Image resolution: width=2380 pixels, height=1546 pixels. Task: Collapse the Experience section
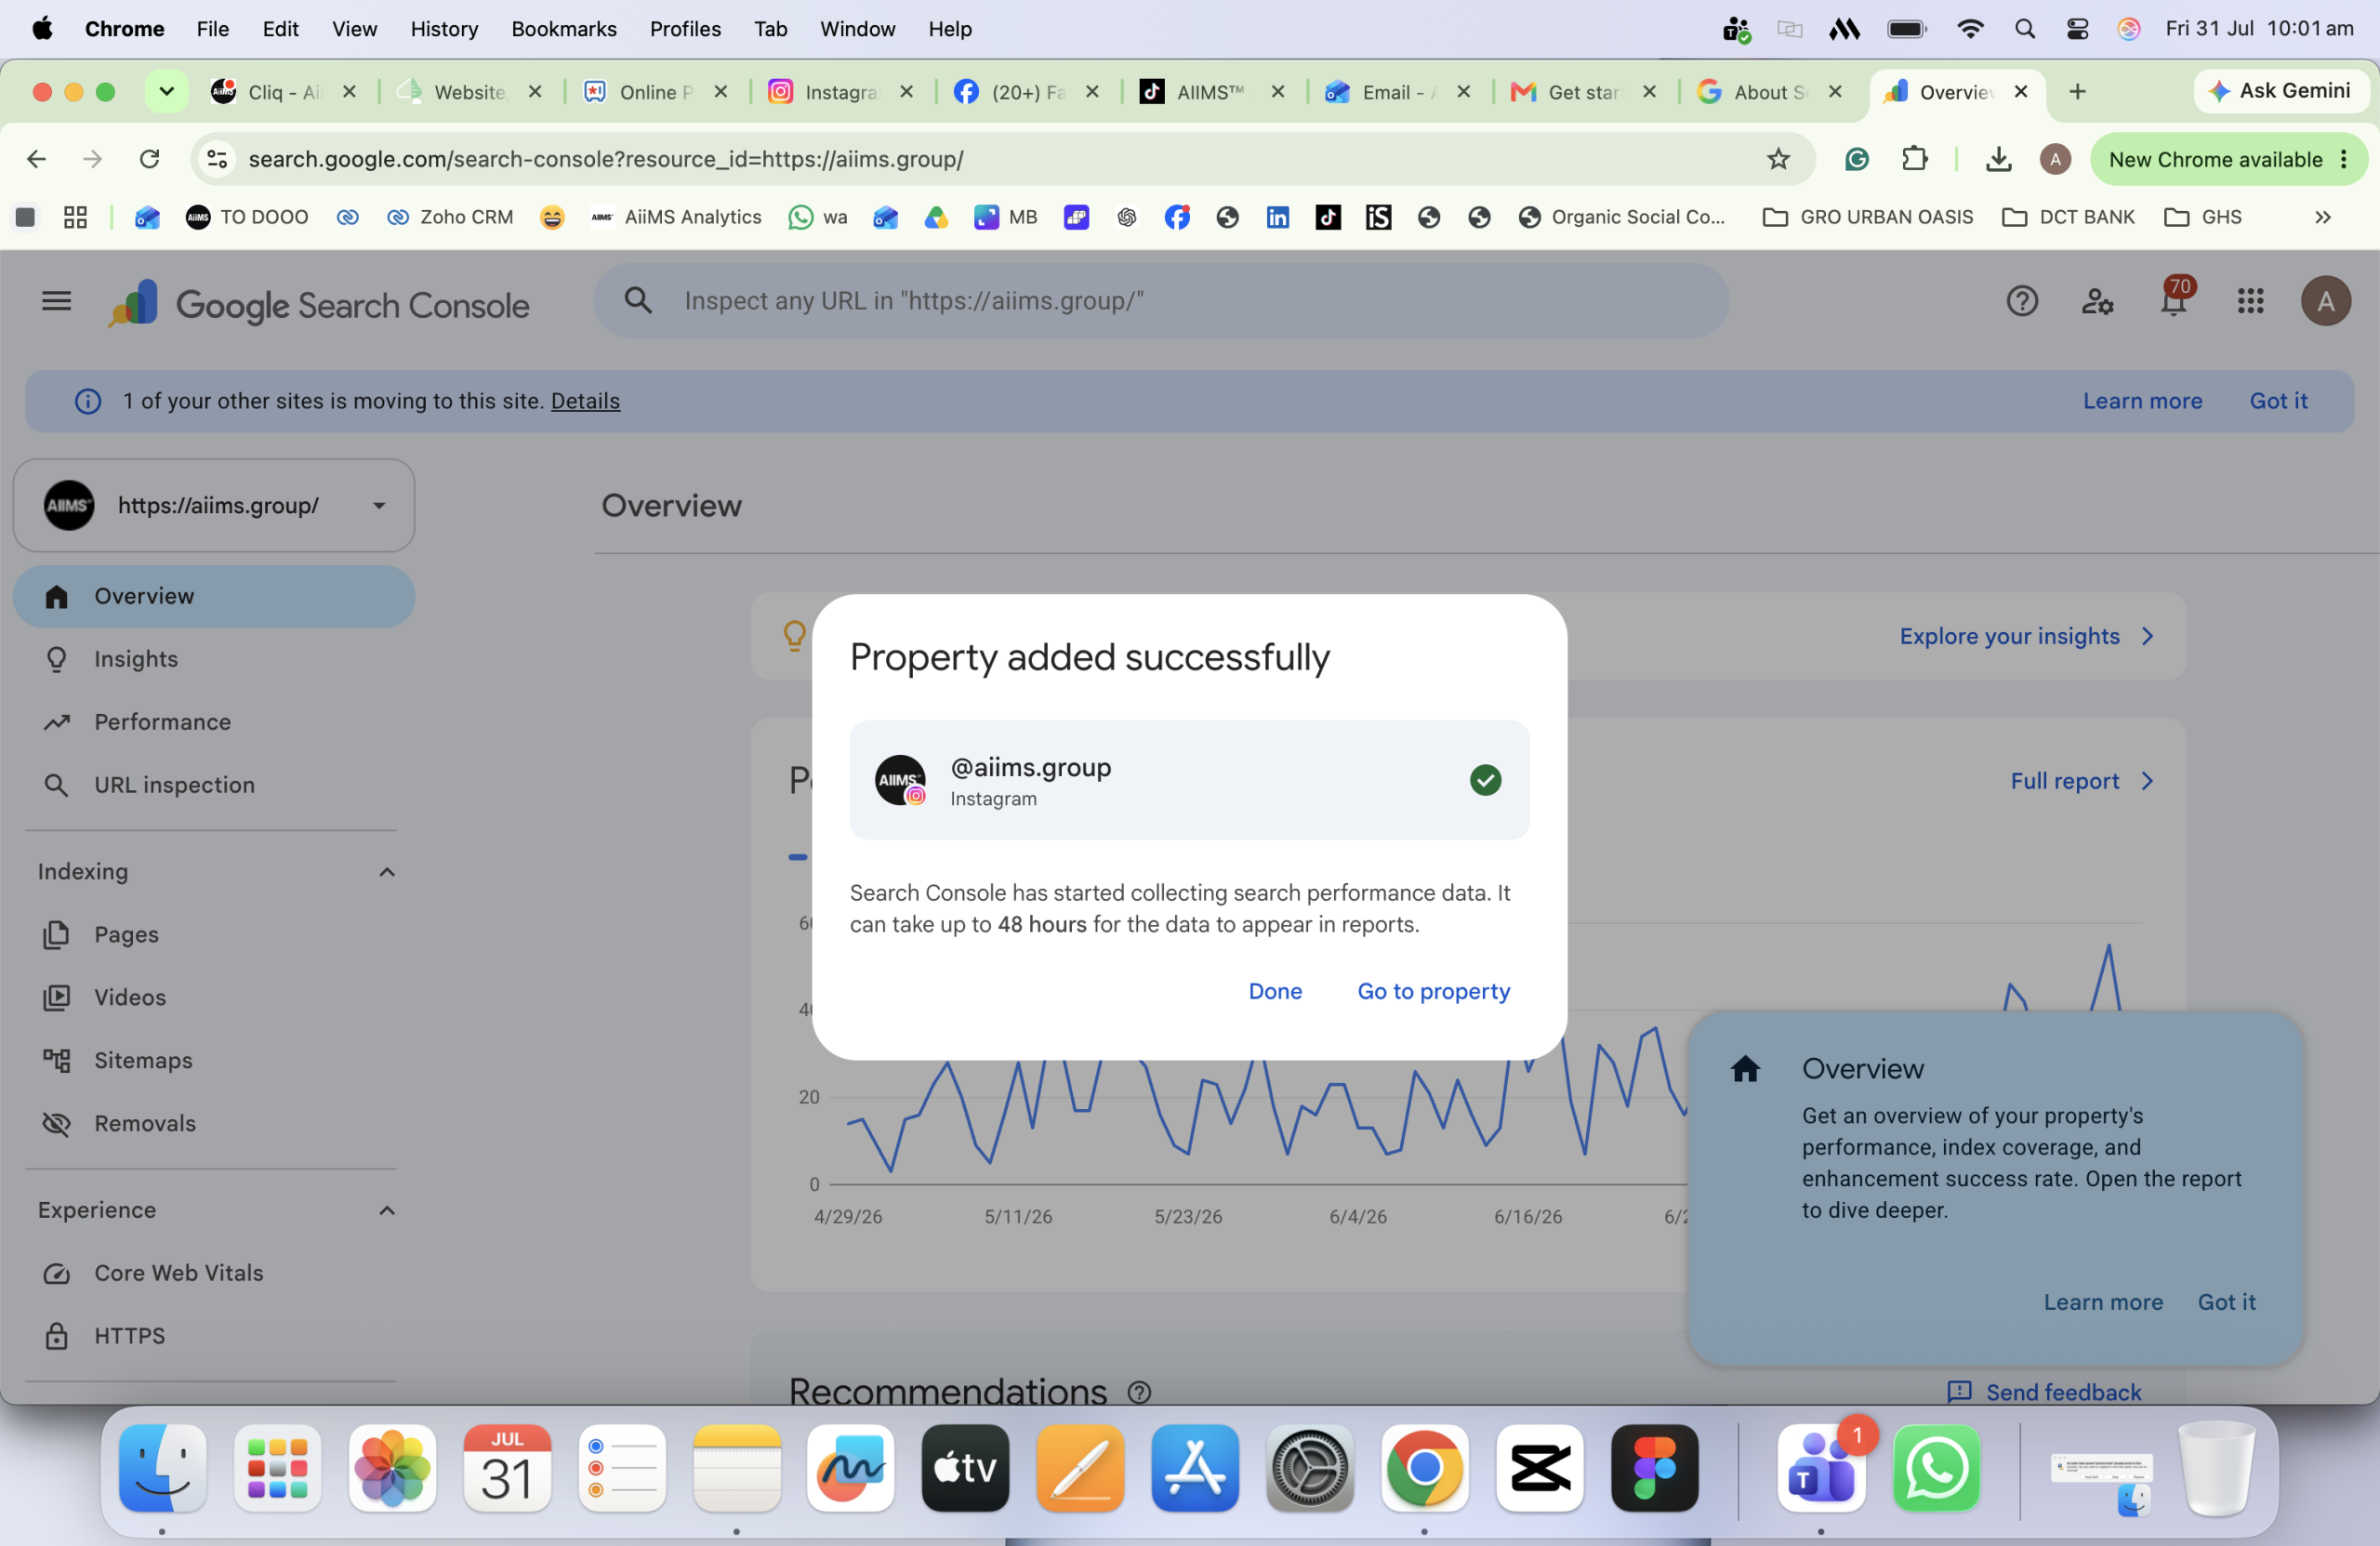click(387, 1211)
